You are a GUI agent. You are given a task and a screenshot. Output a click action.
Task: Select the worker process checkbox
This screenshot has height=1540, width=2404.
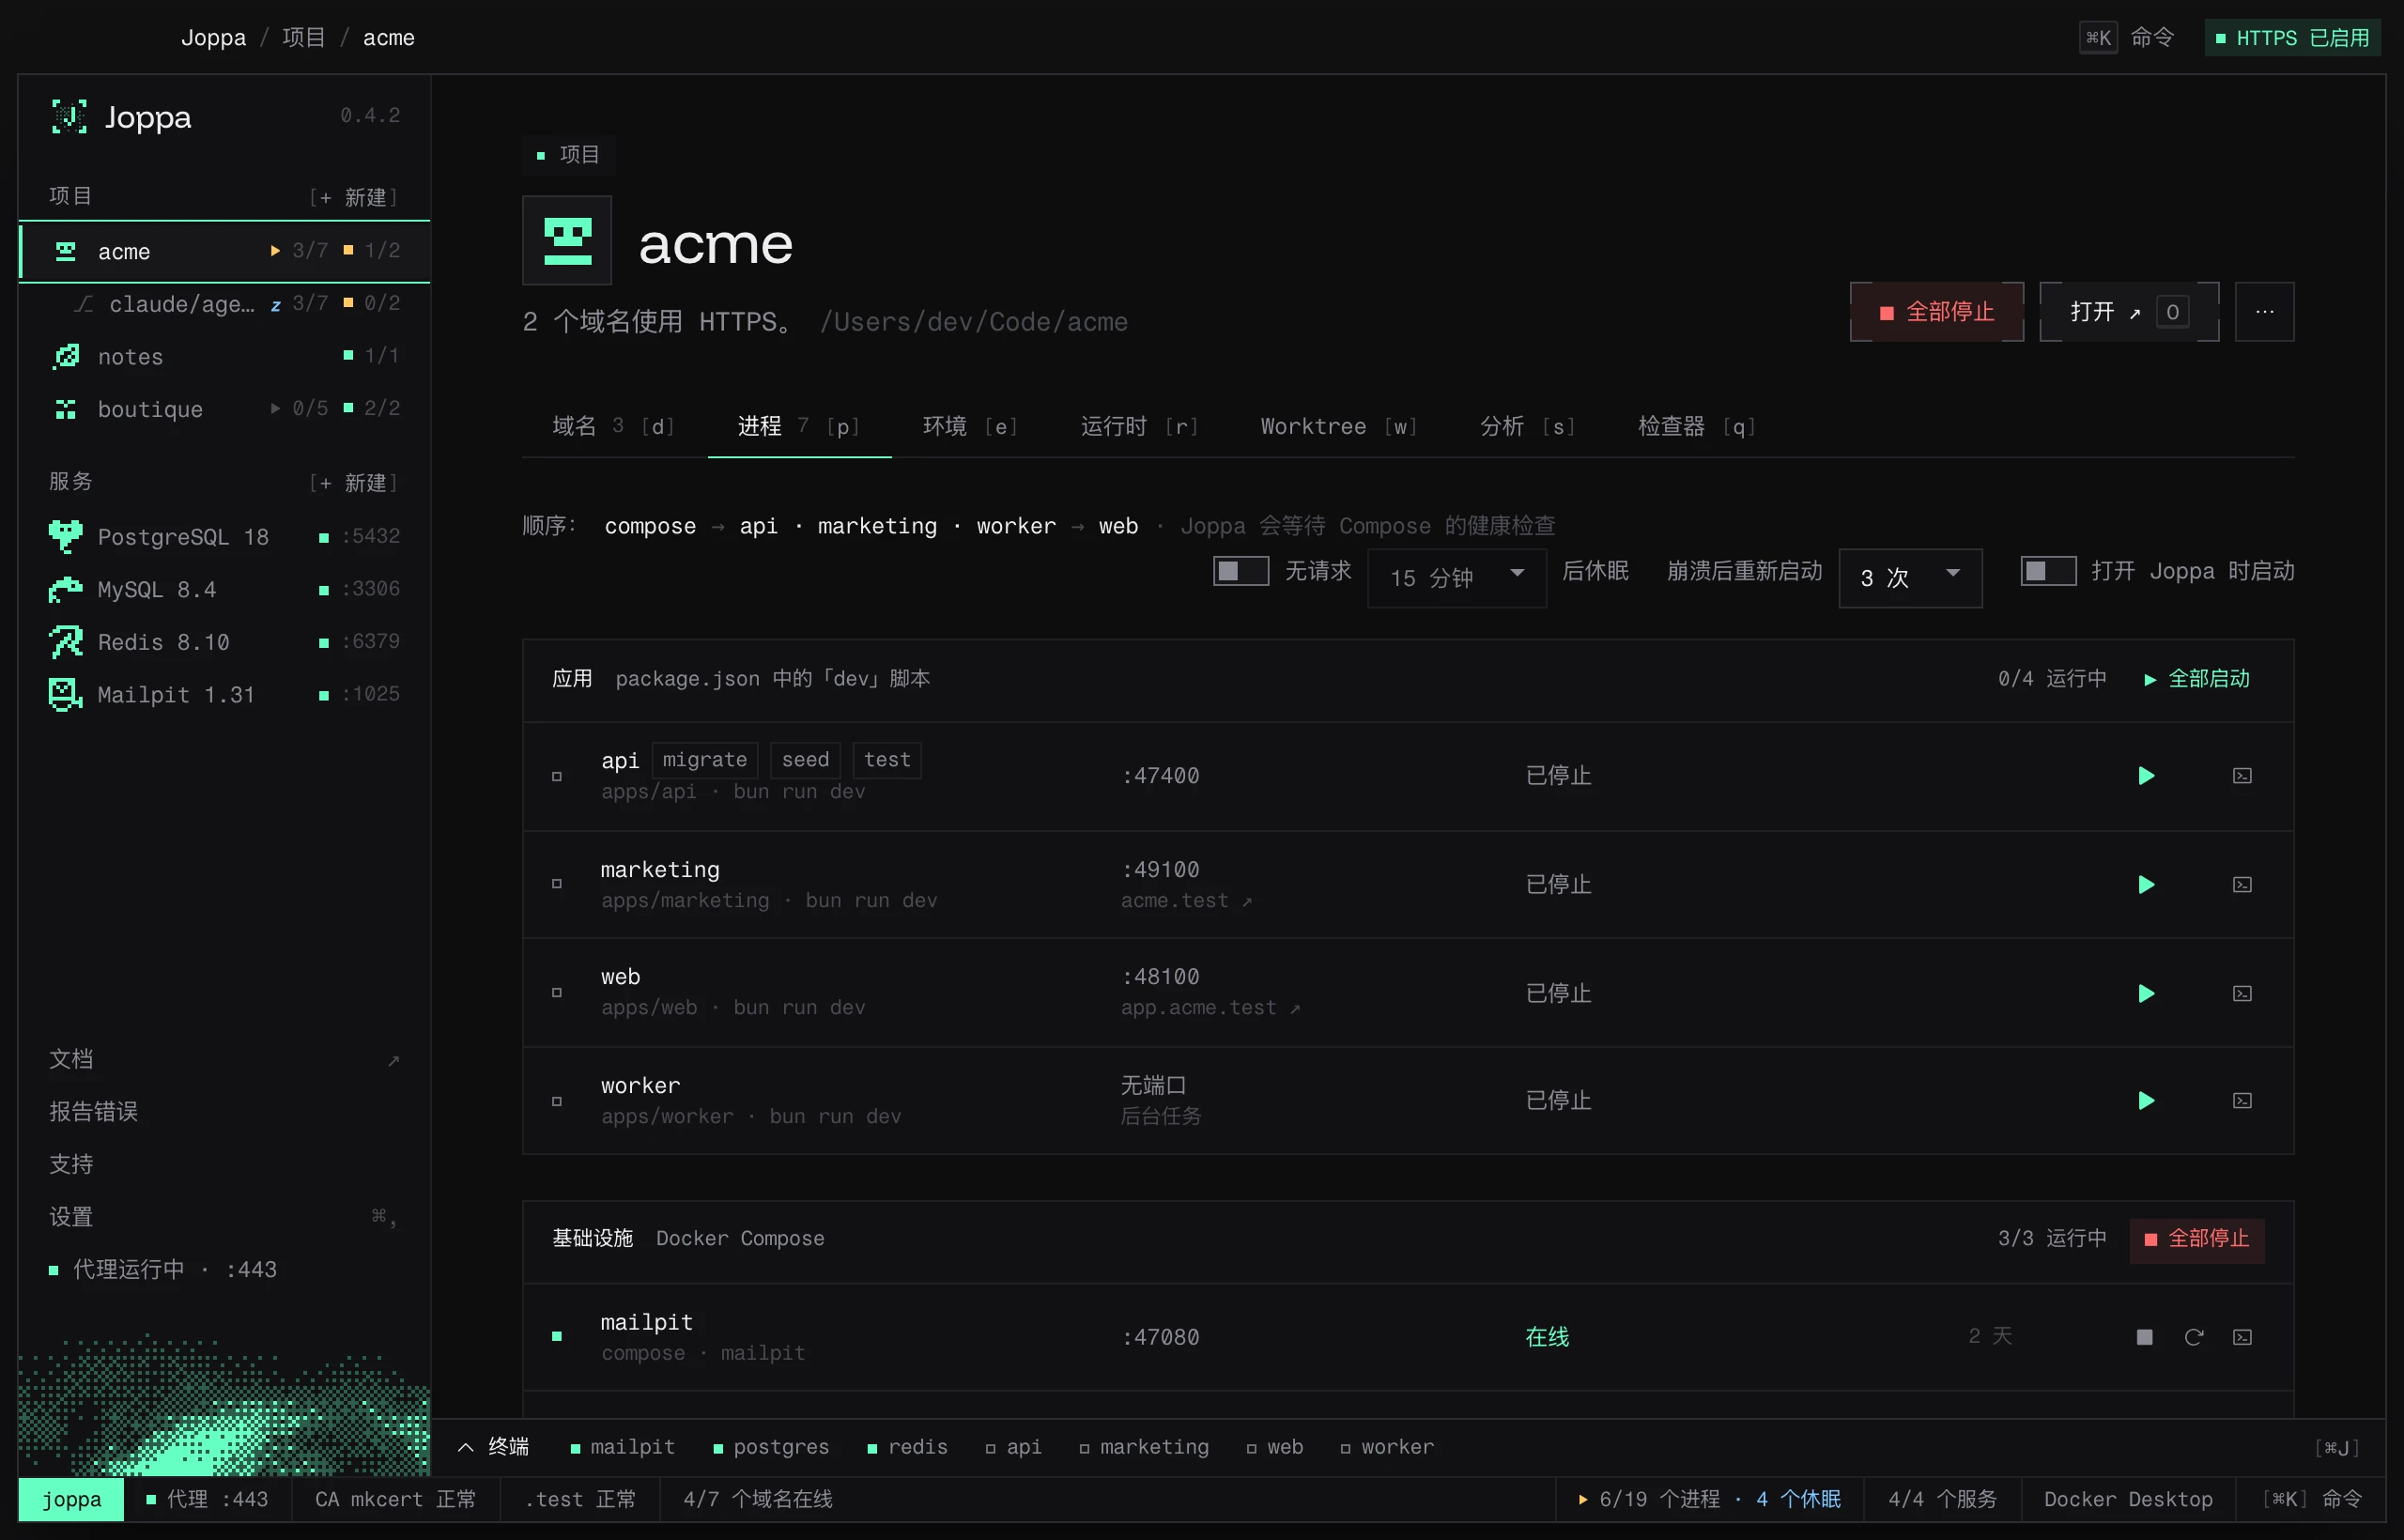pos(557,1101)
